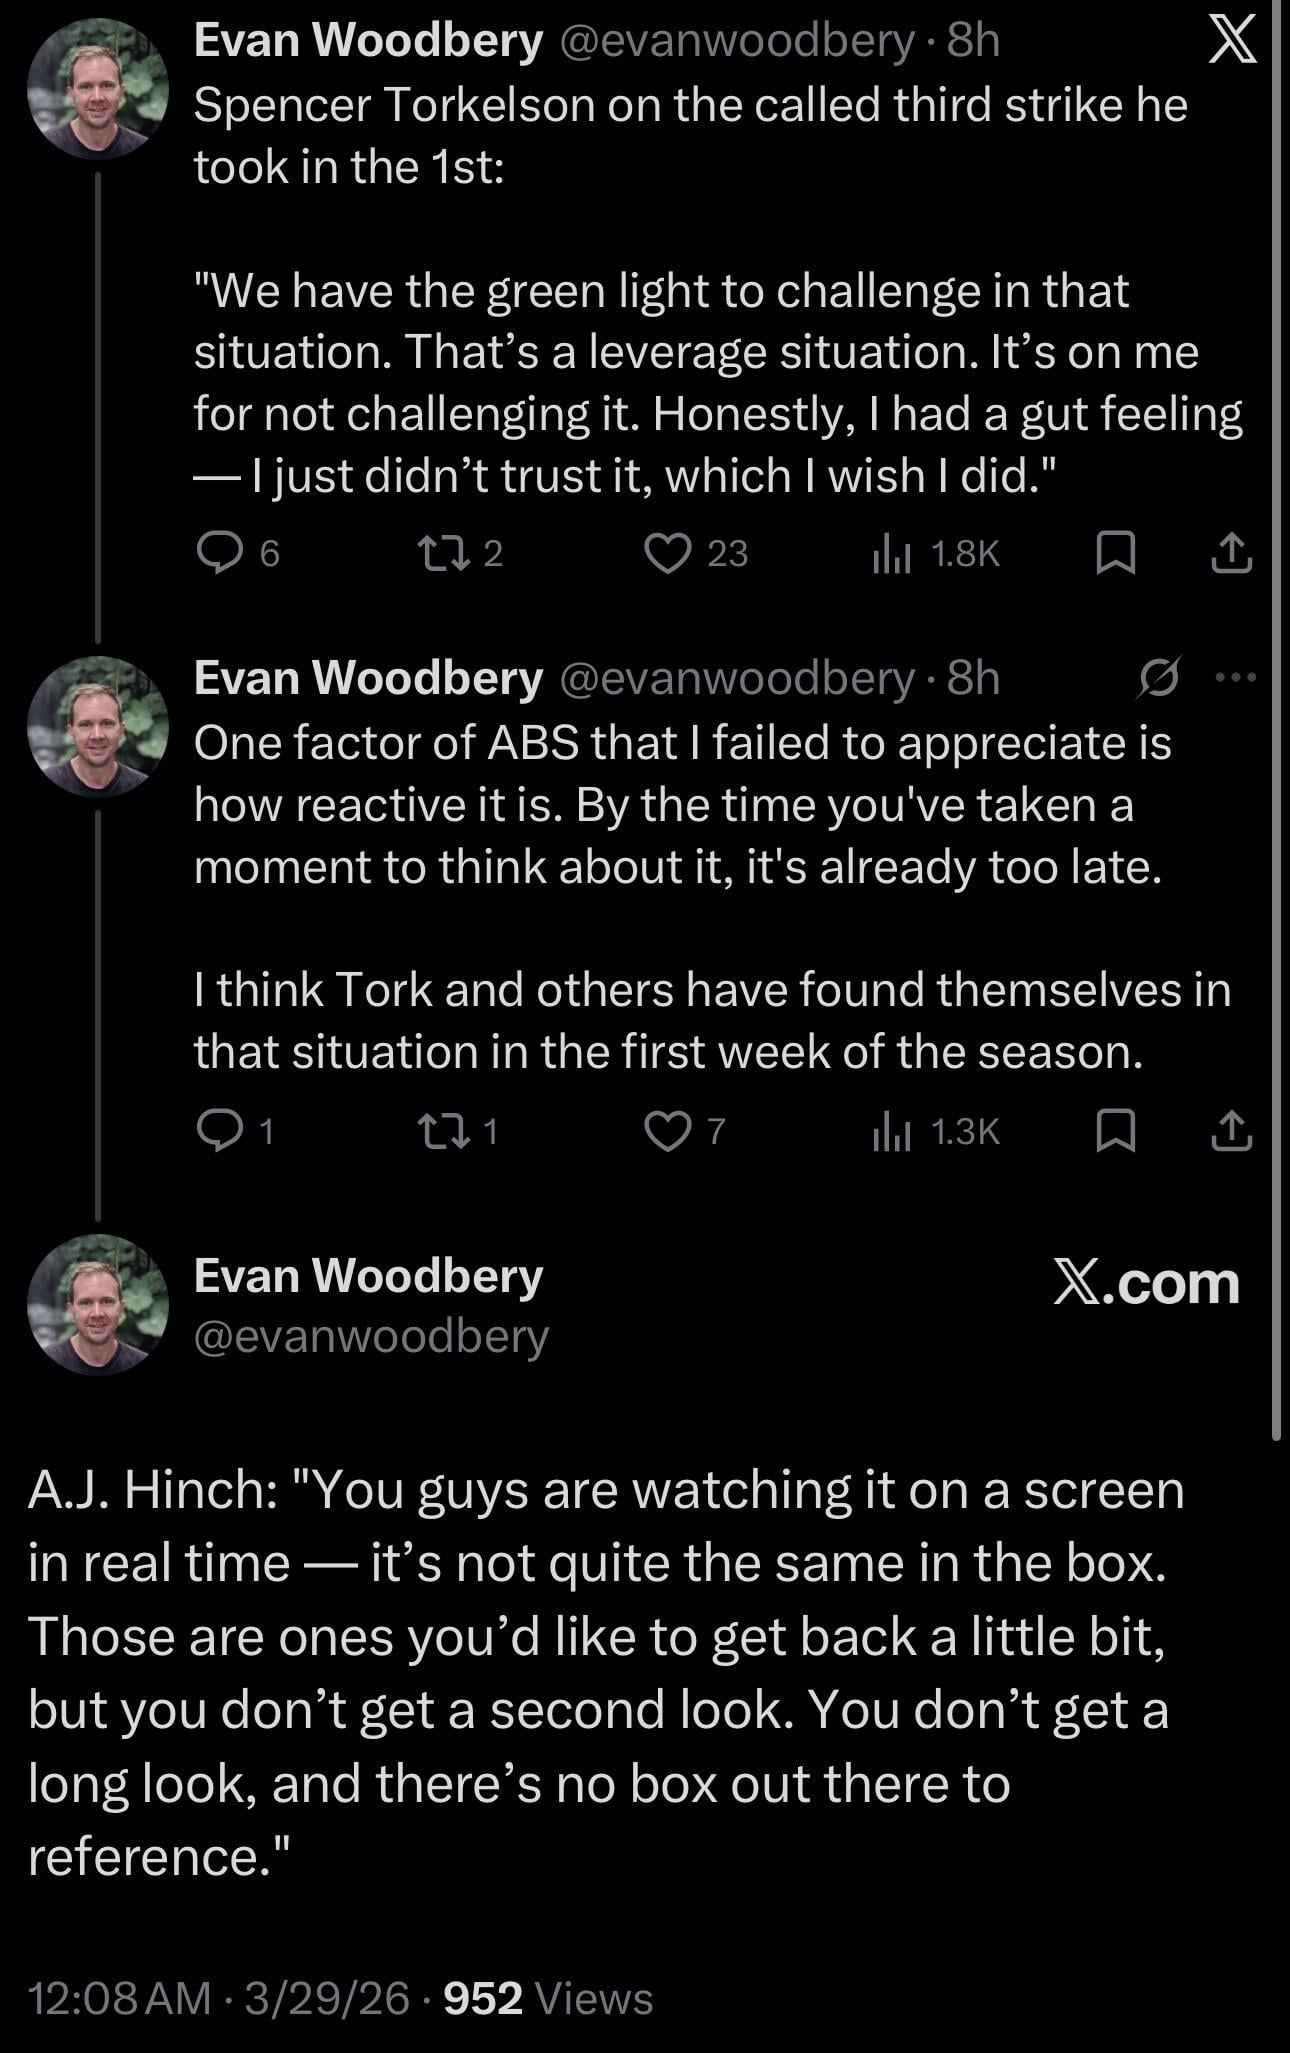1290x2053 pixels.
Task: Share the ABS reactive tweet
Action: [x=1231, y=1131]
